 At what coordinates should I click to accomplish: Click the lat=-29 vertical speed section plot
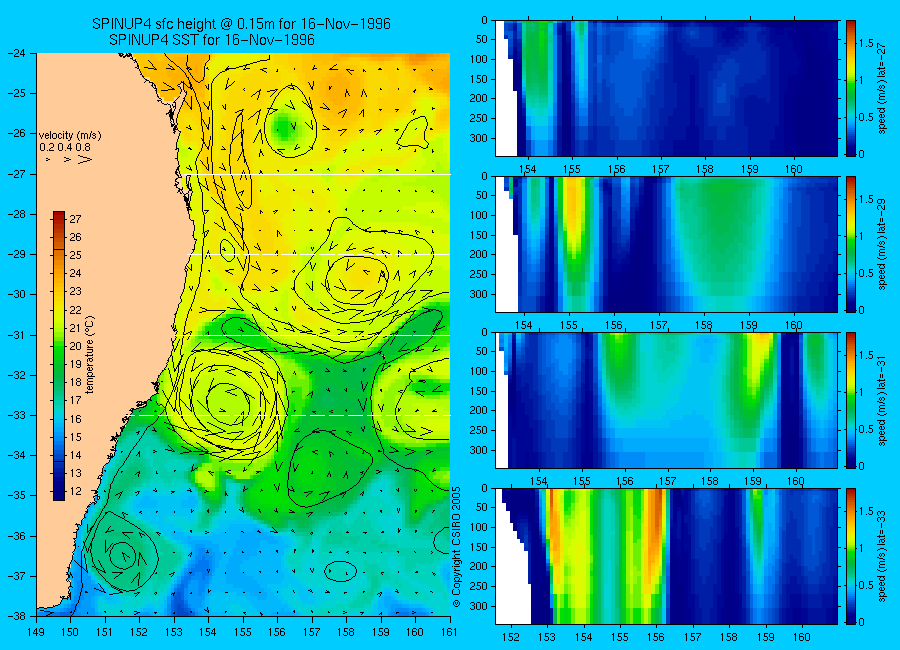coord(666,244)
